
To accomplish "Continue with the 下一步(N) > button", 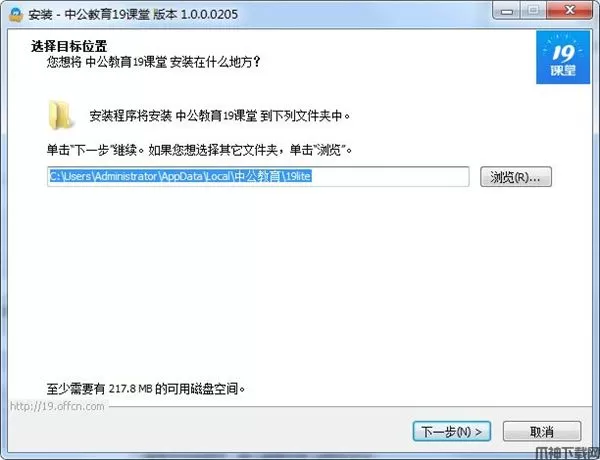I will pyautogui.click(x=452, y=432).
